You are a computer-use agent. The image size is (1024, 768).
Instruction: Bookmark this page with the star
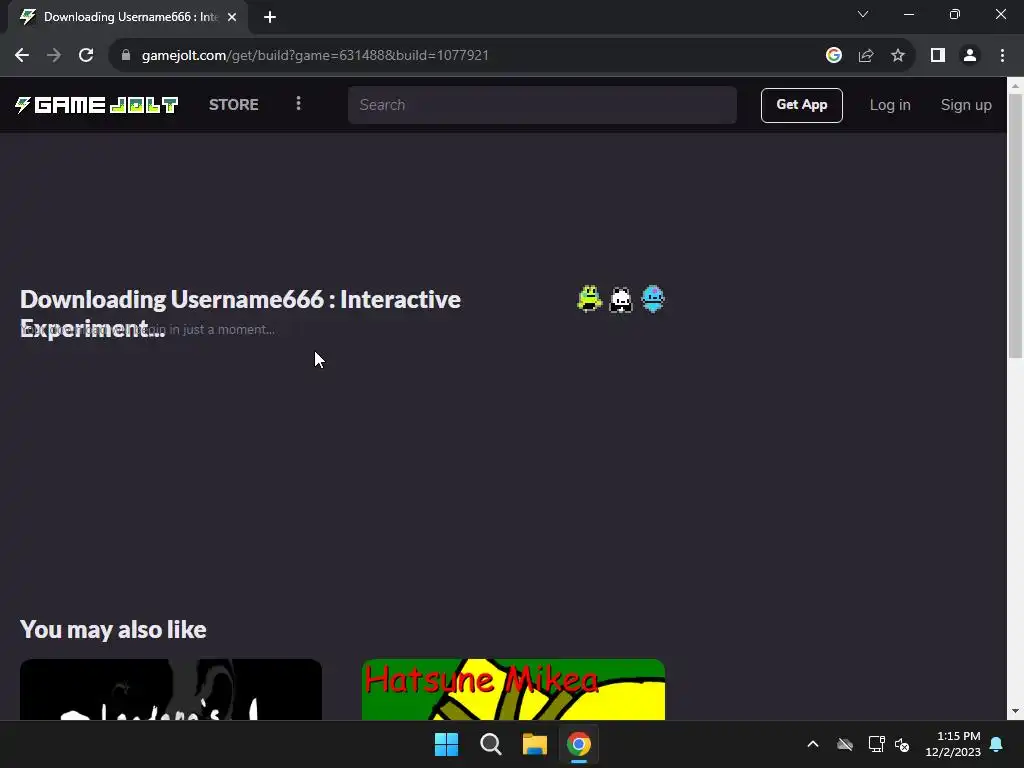click(898, 56)
